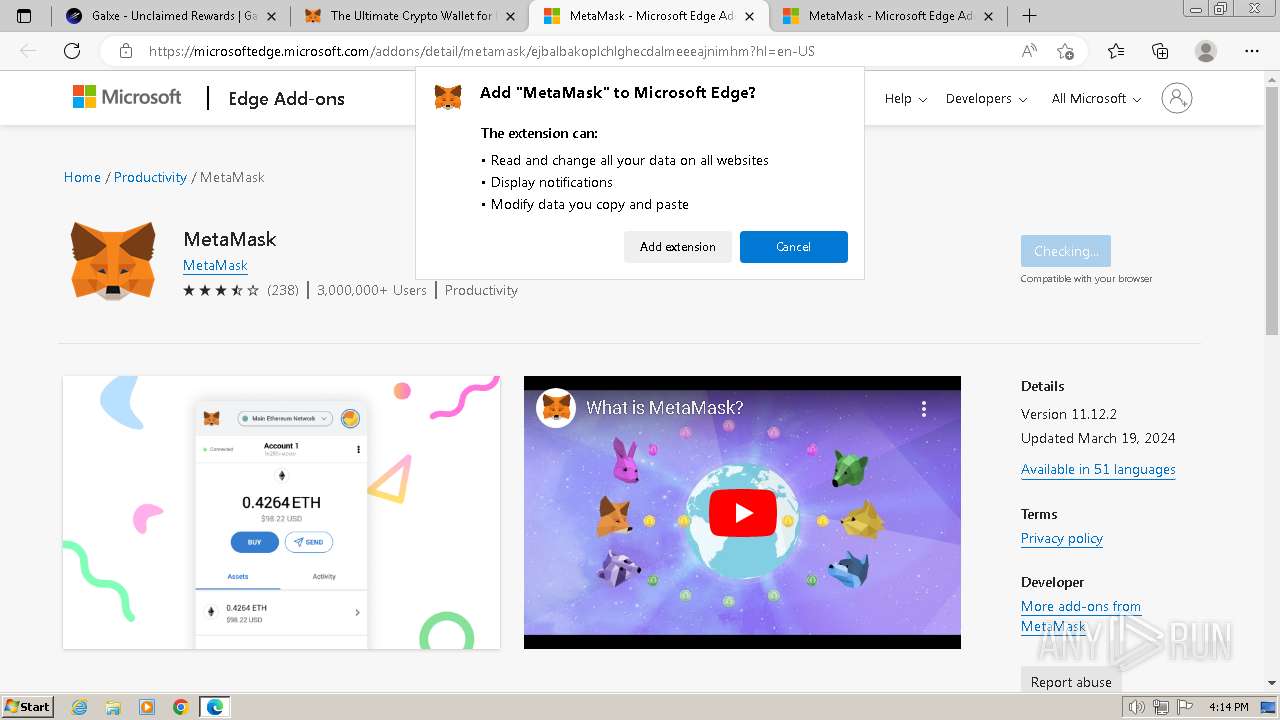The height and width of the screenshot is (720, 1280).
Task: Click the (238) ratings count
Action: pos(283,290)
